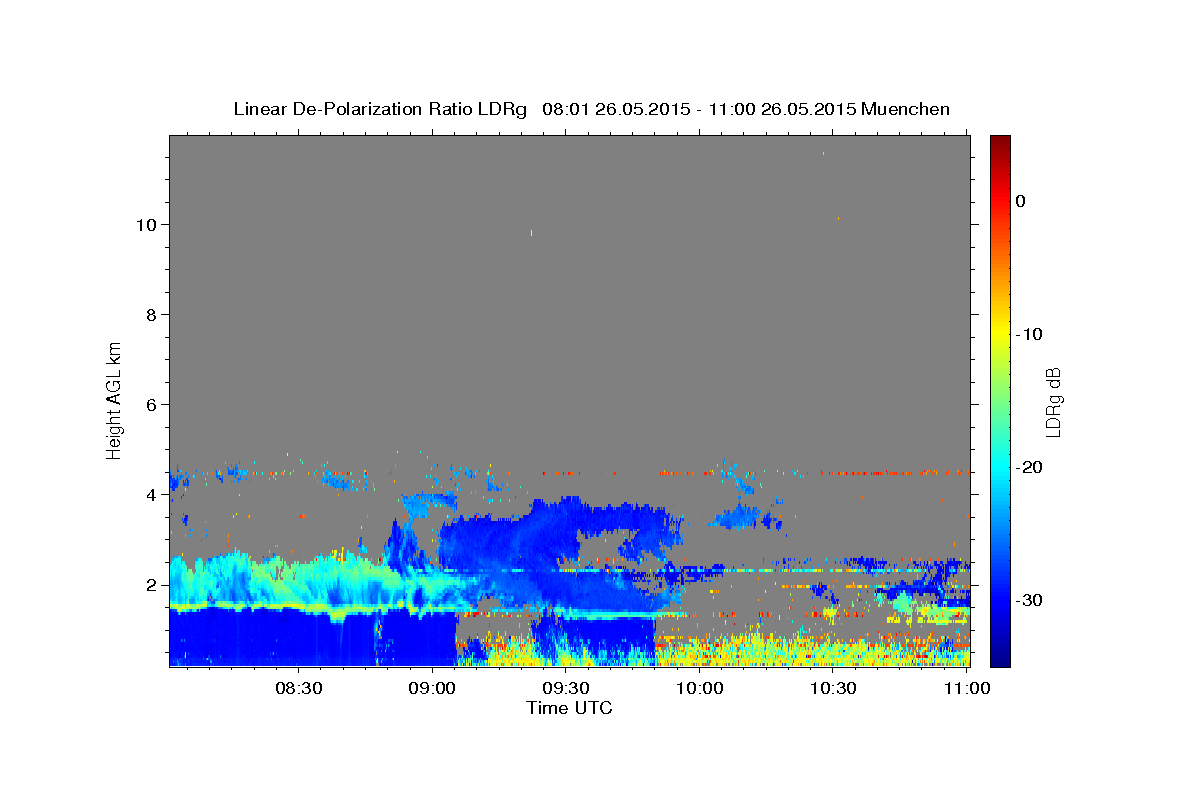Viewport: 1200px width, 800px height.
Task: Click the colorbar value -30 label
Action: coord(1031,600)
